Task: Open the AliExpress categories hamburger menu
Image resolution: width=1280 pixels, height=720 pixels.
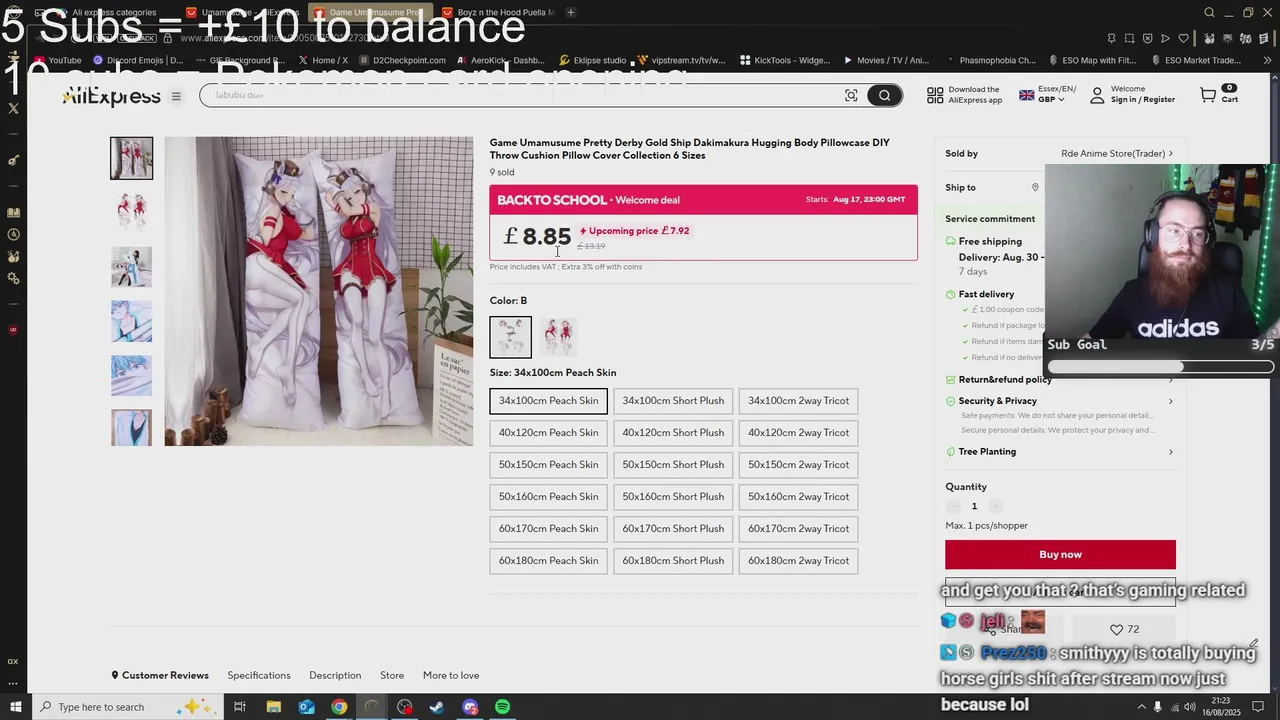Action: tap(176, 96)
